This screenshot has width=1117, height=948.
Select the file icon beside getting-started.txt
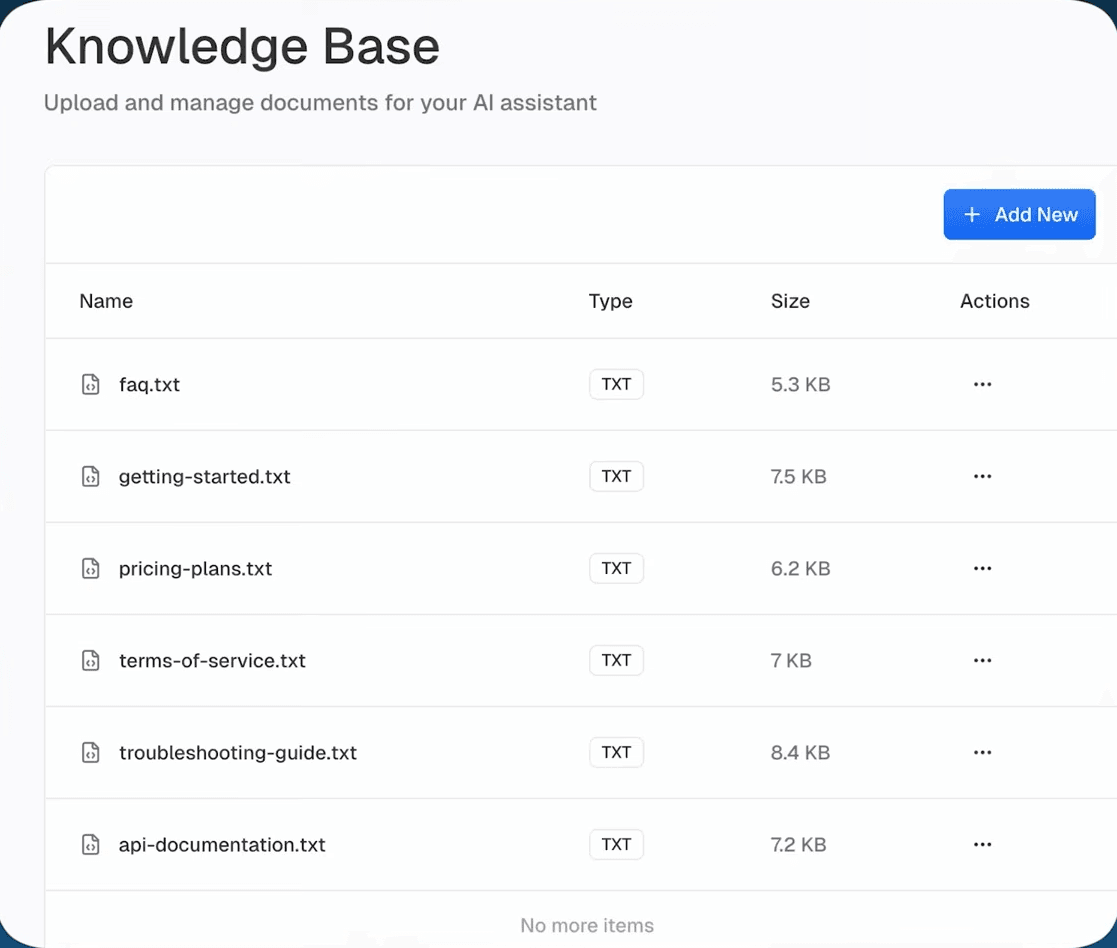click(x=90, y=477)
